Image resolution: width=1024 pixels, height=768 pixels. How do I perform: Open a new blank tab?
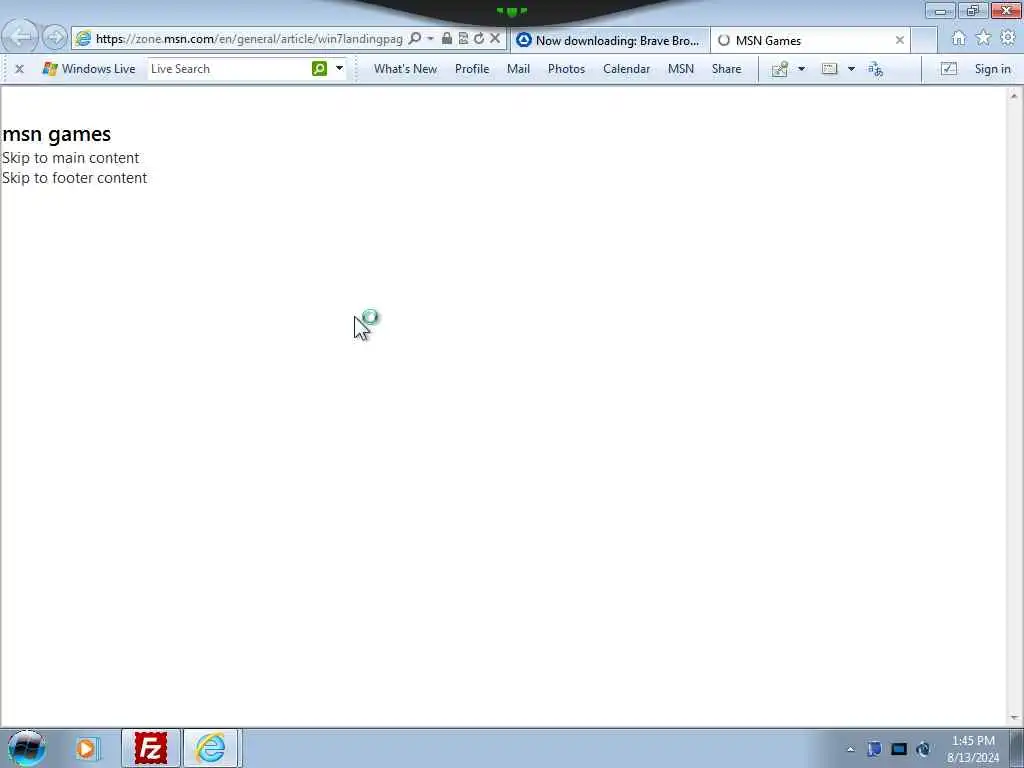(924, 40)
